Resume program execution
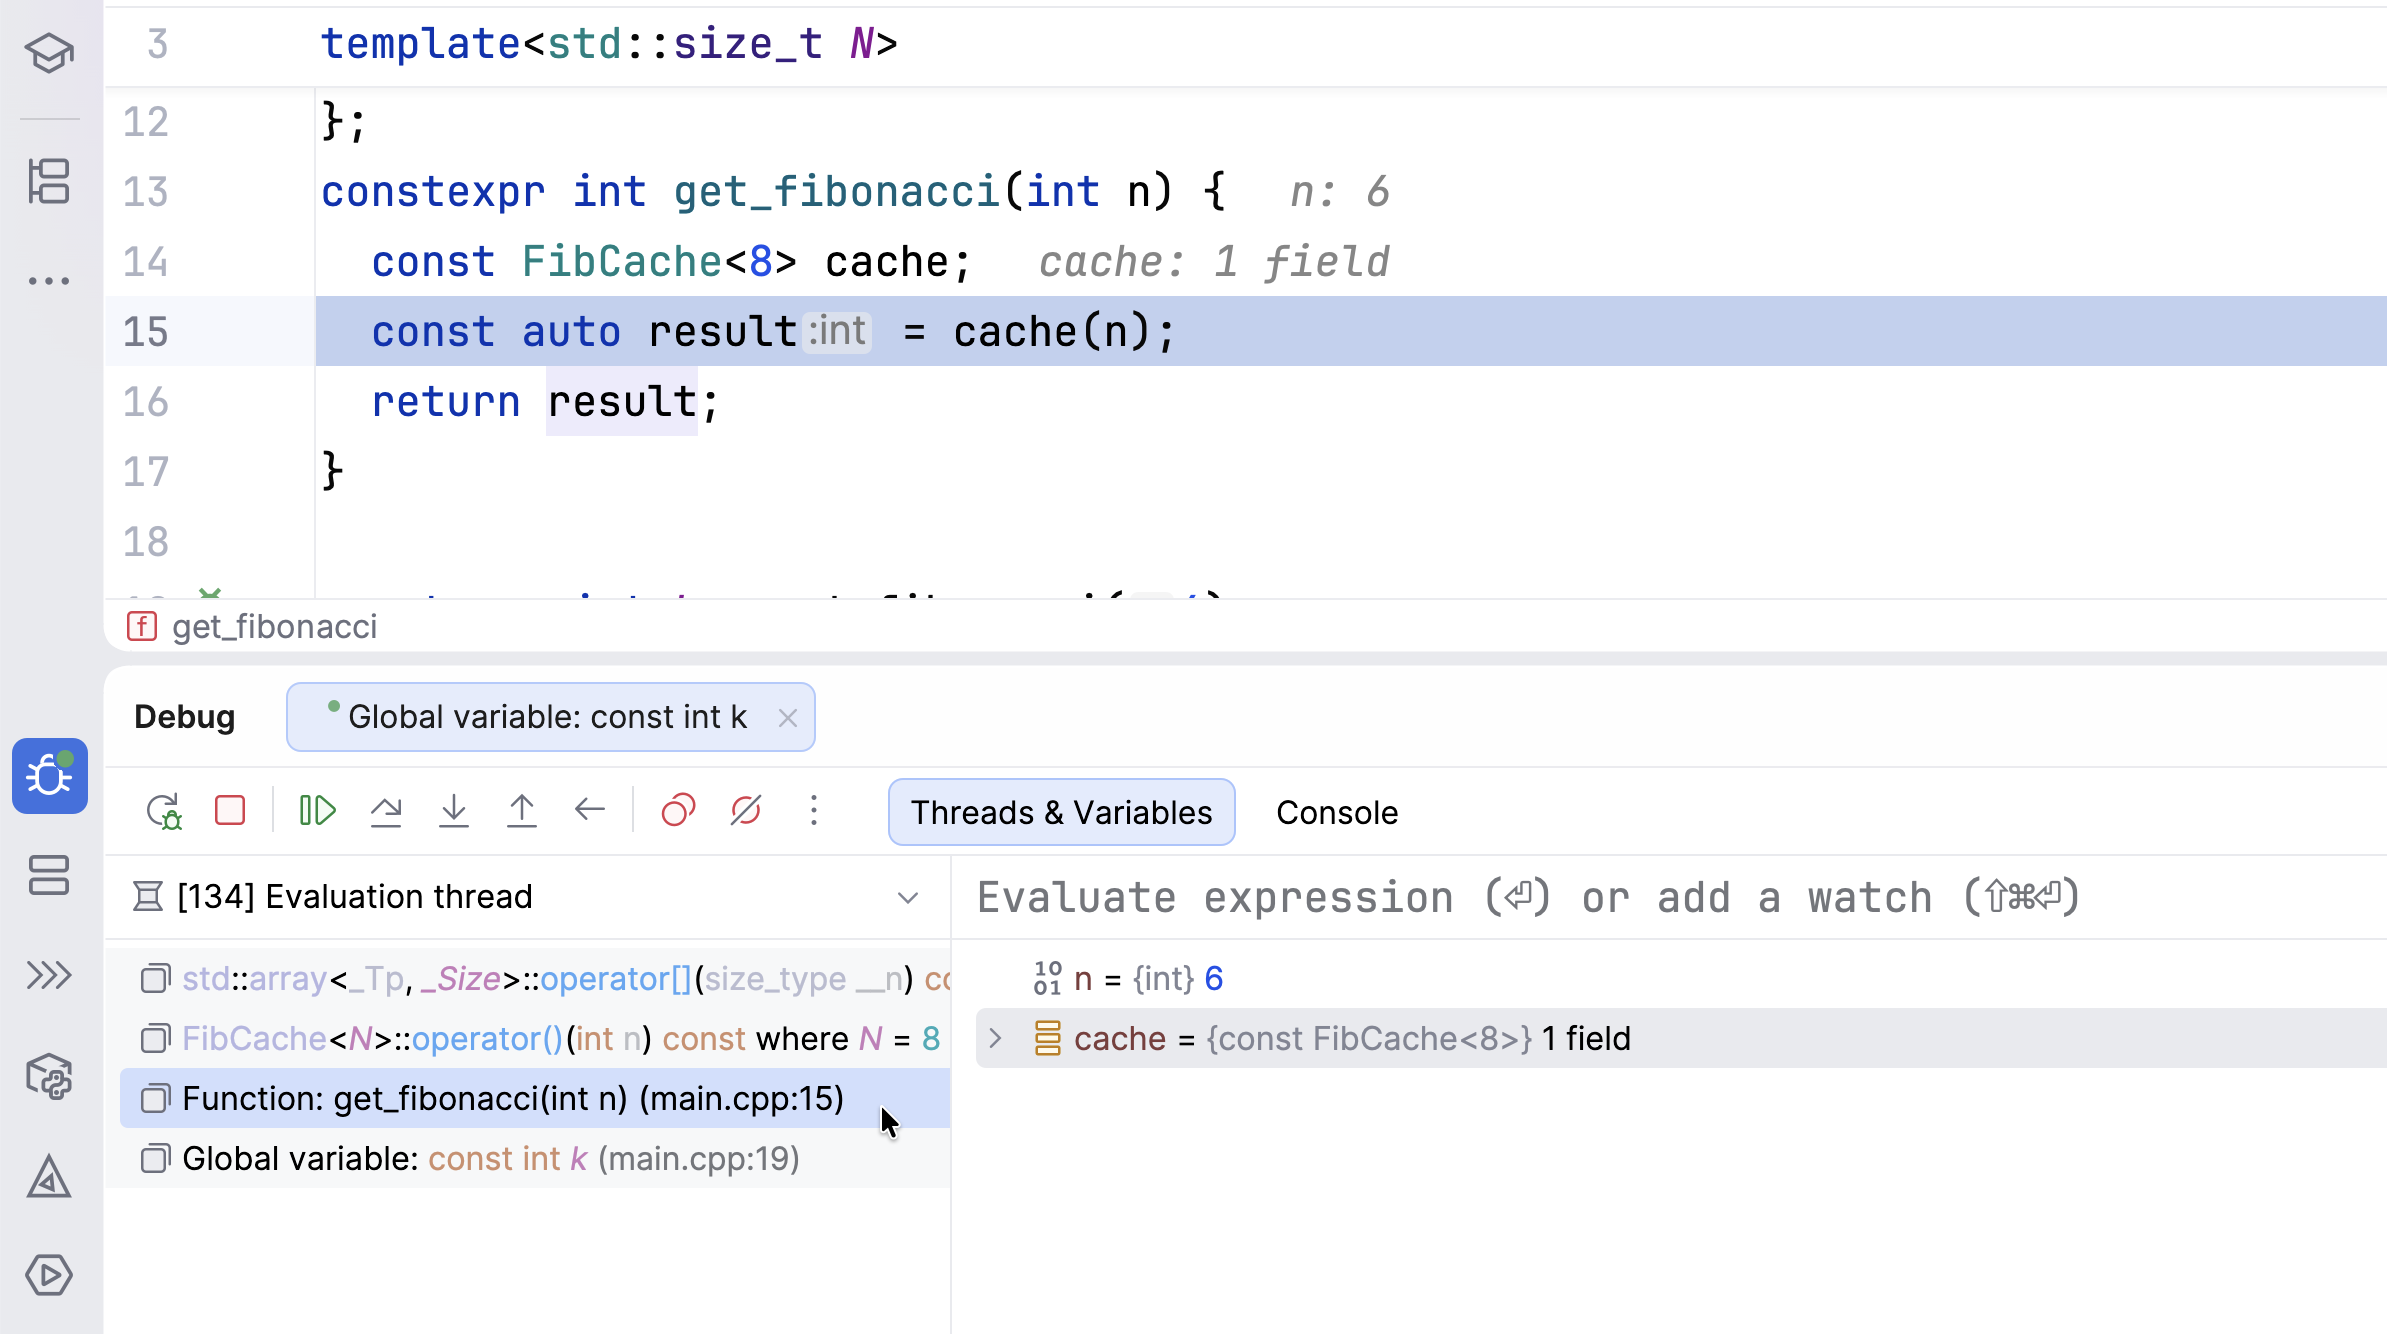The height and width of the screenshot is (1334, 2387). [316, 811]
